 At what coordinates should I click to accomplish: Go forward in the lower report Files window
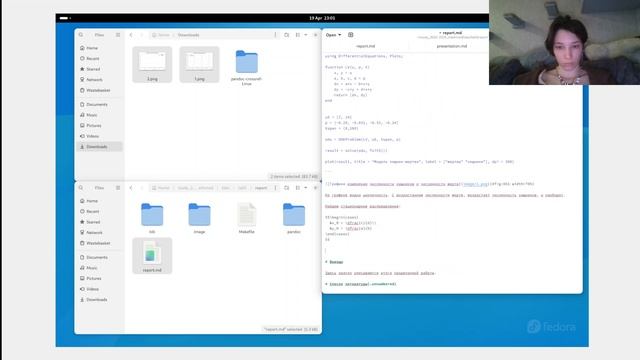click(x=142, y=188)
